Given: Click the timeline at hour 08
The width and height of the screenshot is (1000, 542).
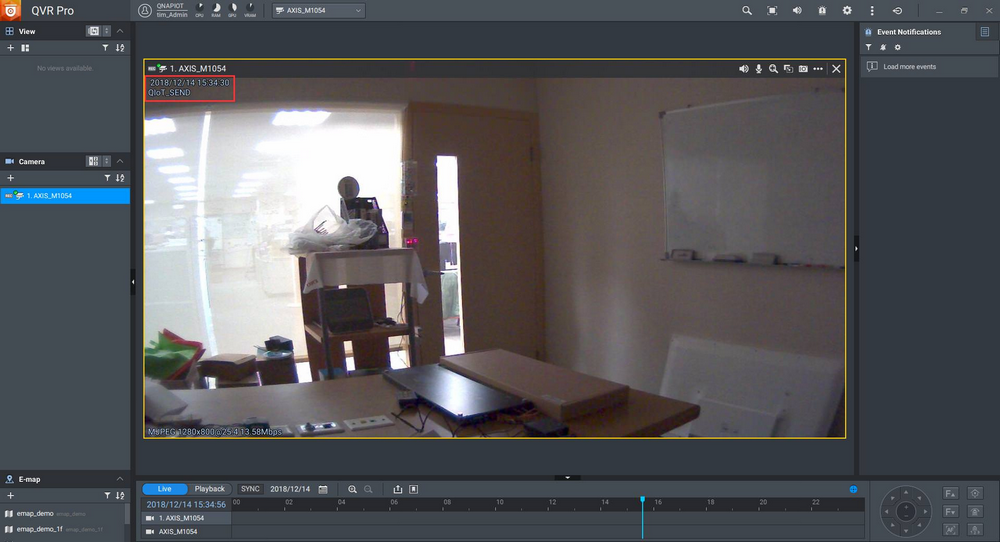Looking at the screenshot, I should [447, 502].
